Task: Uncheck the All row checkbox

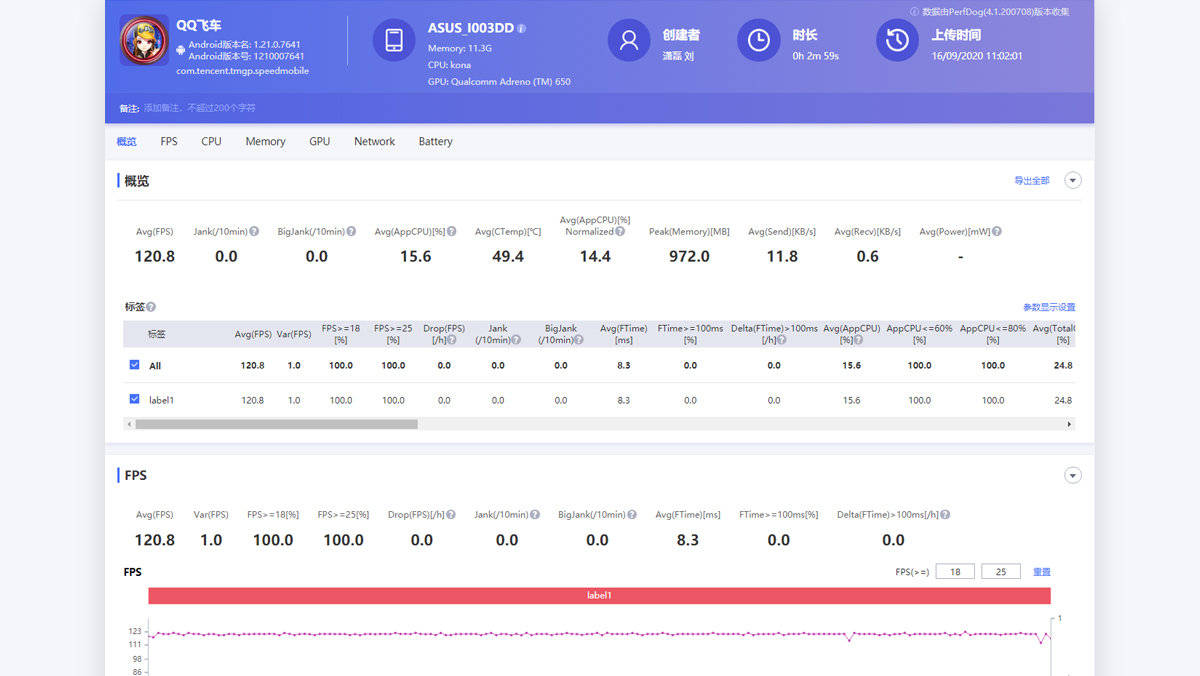Action: point(134,365)
